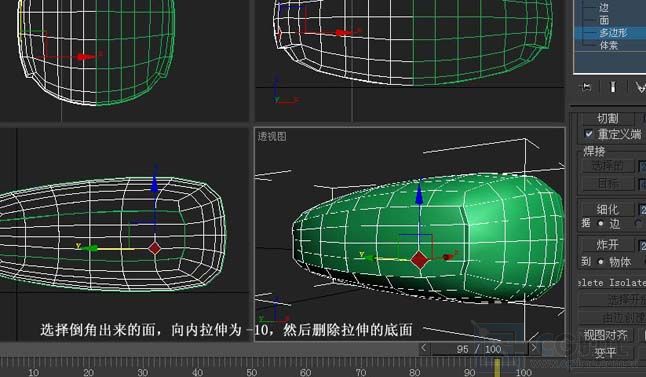The image size is (646, 377).
Task: Click the 变平 (Make Planar) button
Action: [605, 353]
